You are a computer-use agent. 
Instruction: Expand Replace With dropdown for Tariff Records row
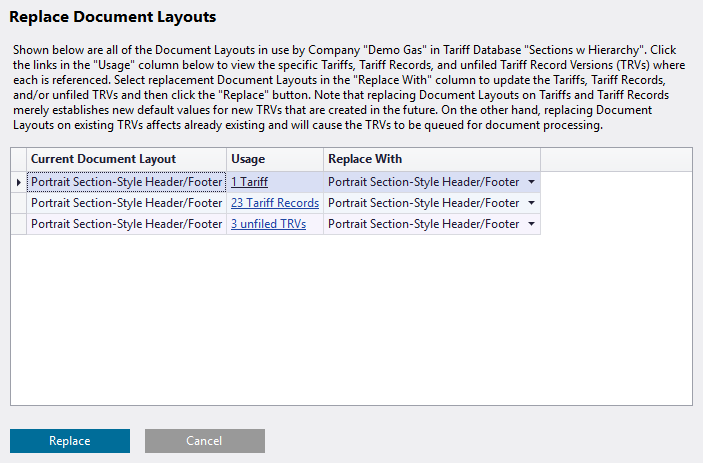click(531, 203)
